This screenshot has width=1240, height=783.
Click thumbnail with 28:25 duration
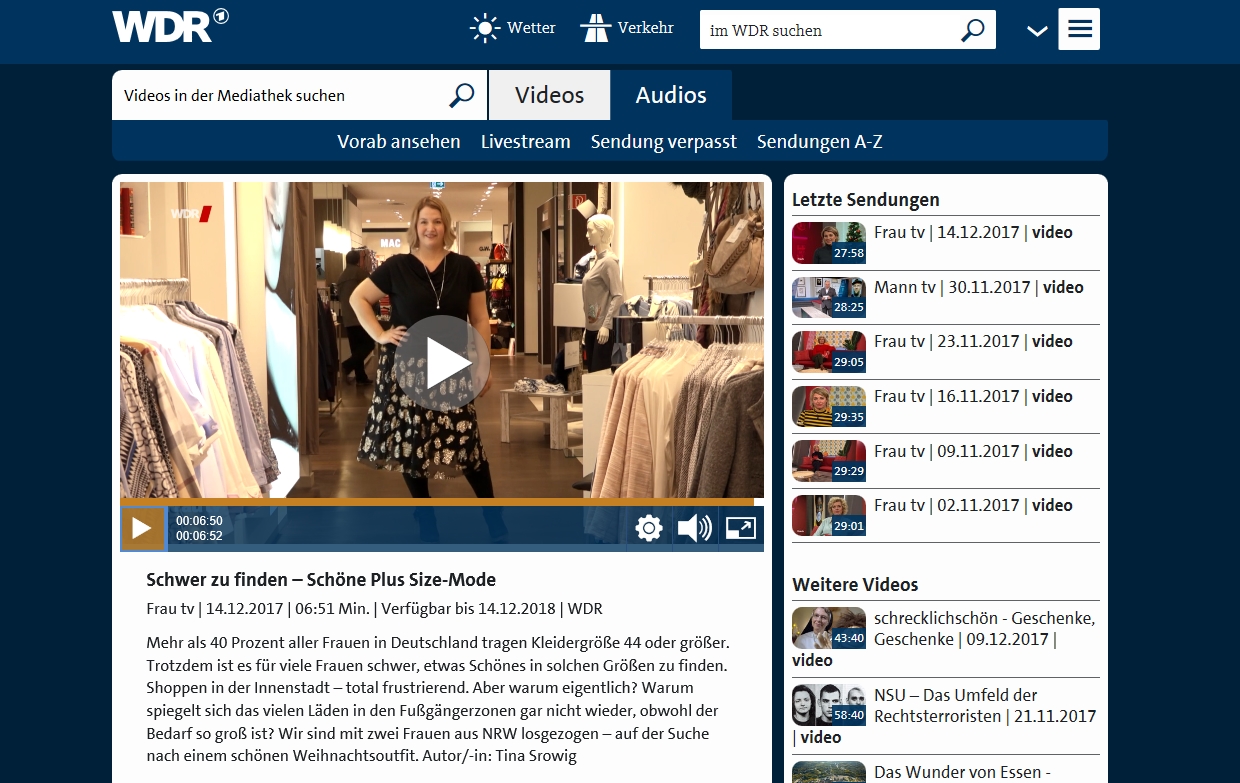pyautogui.click(x=829, y=297)
